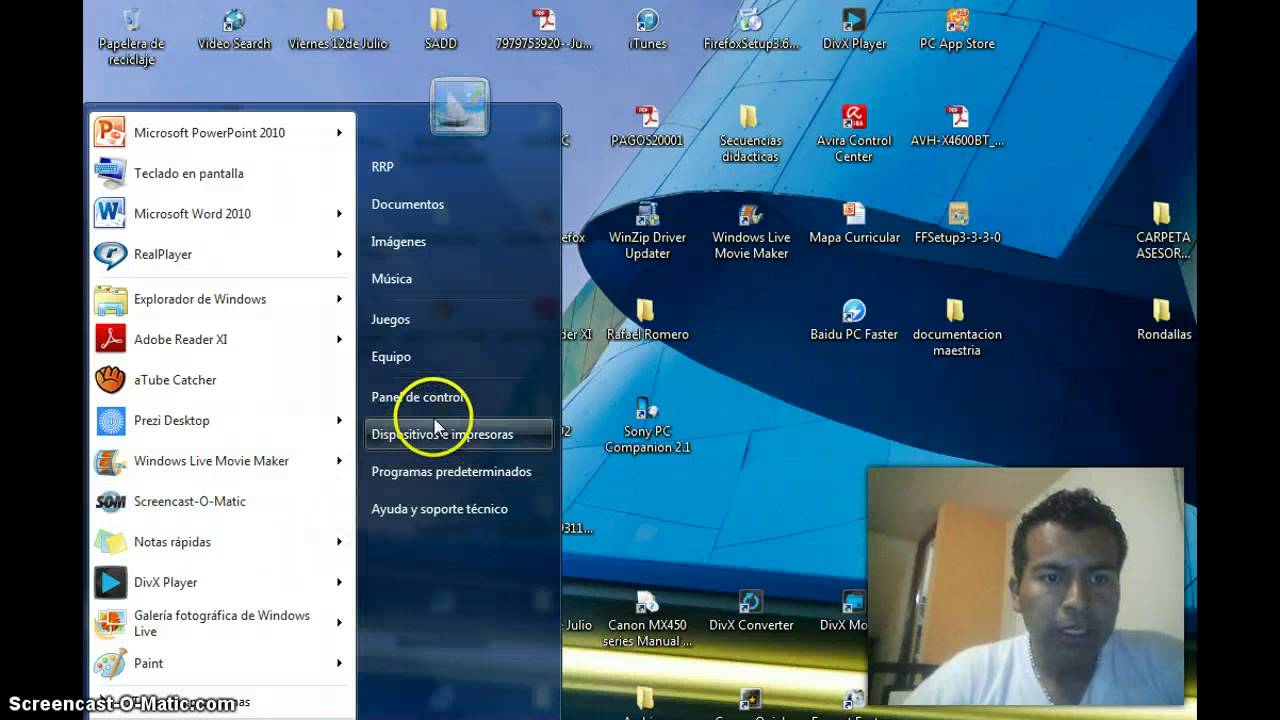The image size is (1280, 720).
Task: Open Papelera de reciclaje desktop icon
Action: tap(131, 36)
